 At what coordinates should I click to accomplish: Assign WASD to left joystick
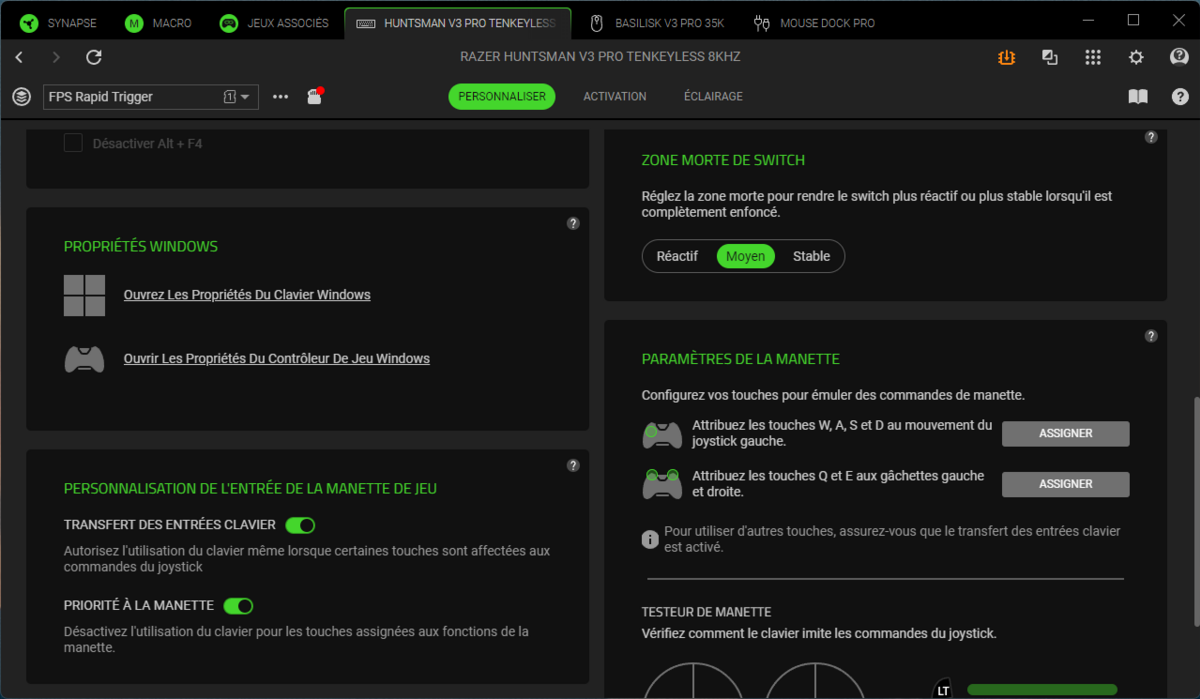[x=1066, y=434]
